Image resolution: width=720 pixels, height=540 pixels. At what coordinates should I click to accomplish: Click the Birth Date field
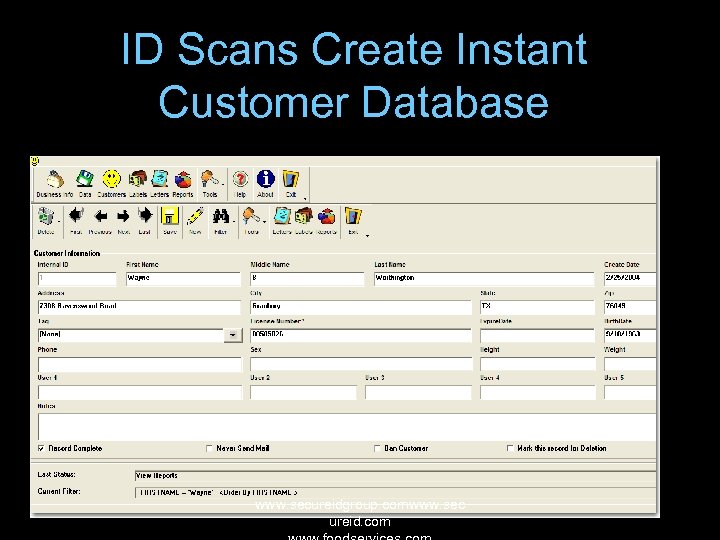click(630, 335)
